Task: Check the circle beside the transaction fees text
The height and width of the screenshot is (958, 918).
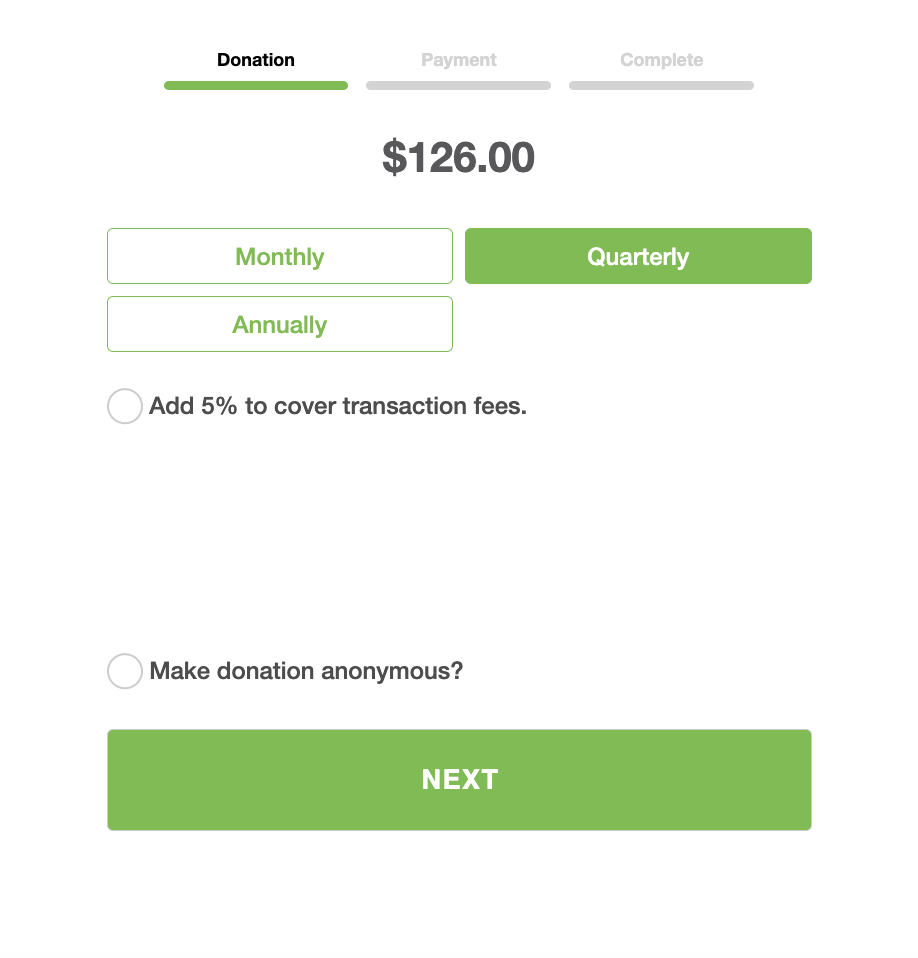Action: 125,407
